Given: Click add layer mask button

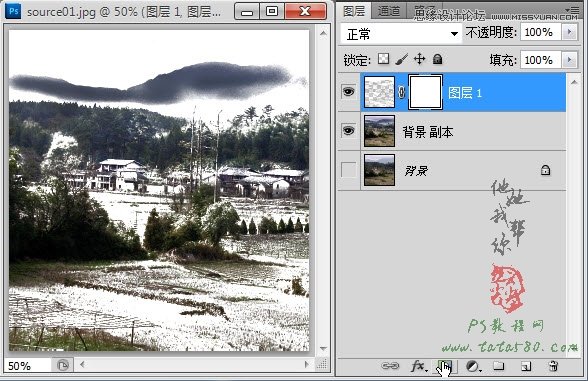Looking at the screenshot, I should point(446,366).
